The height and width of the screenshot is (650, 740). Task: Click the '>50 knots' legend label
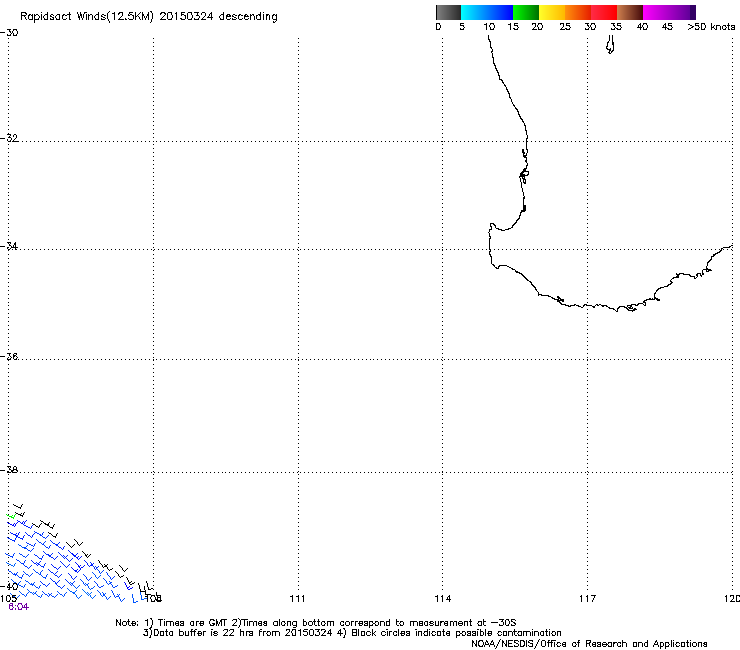(711, 27)
